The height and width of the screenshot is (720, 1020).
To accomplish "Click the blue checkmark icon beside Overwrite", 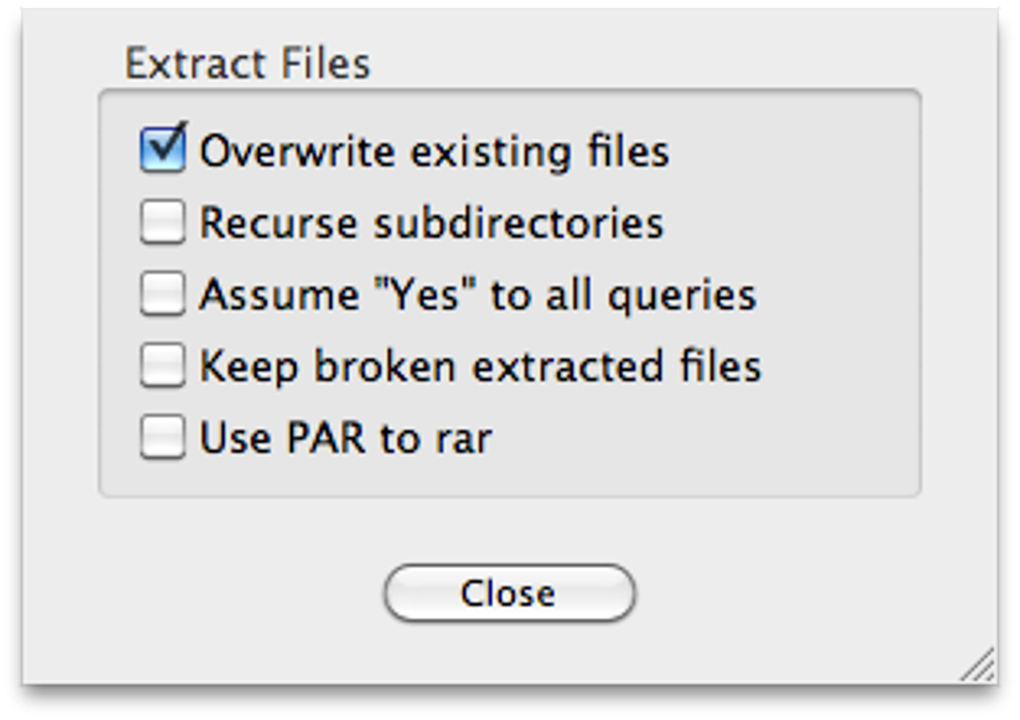I will point(164,146).
